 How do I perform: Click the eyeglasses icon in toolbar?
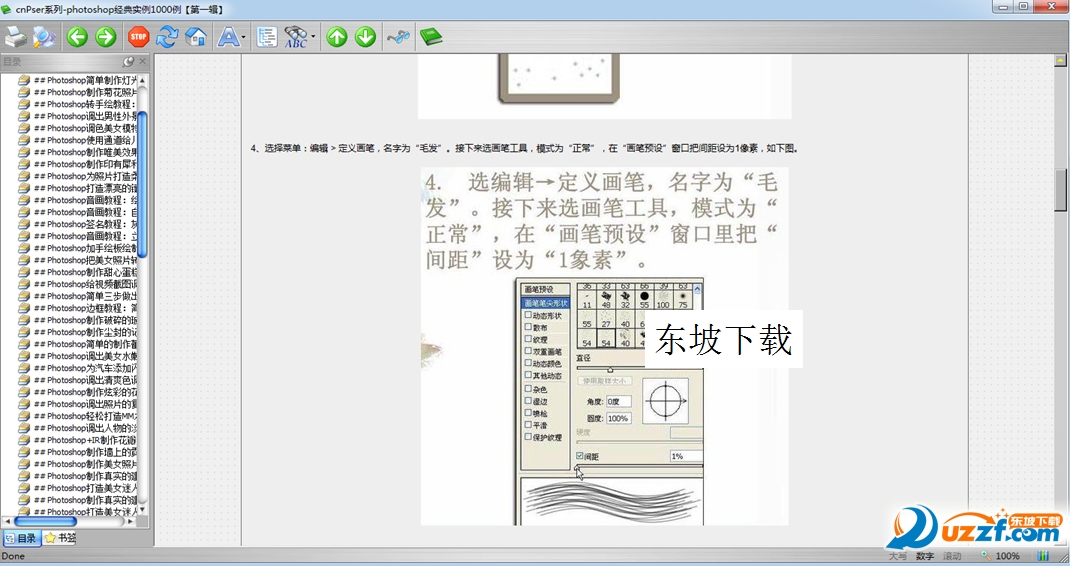(x=399, y=37)
